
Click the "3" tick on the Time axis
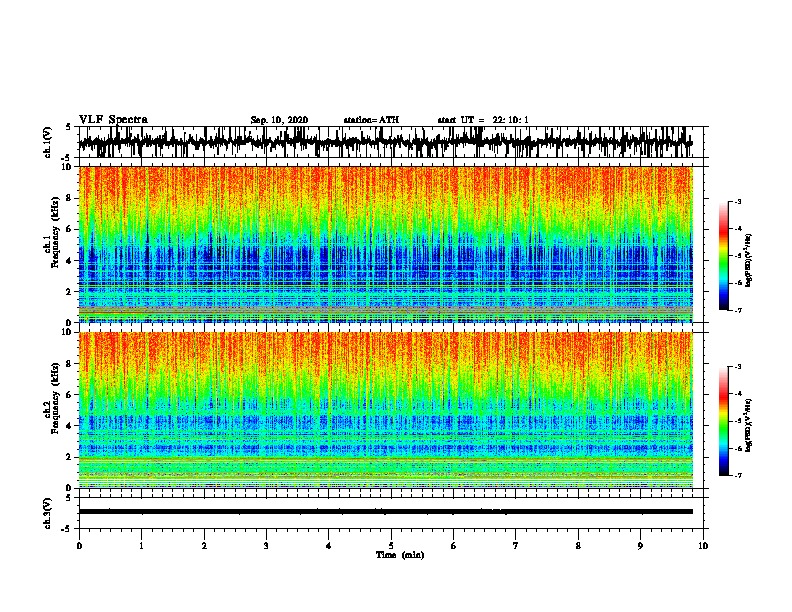[x=266, y=545]
